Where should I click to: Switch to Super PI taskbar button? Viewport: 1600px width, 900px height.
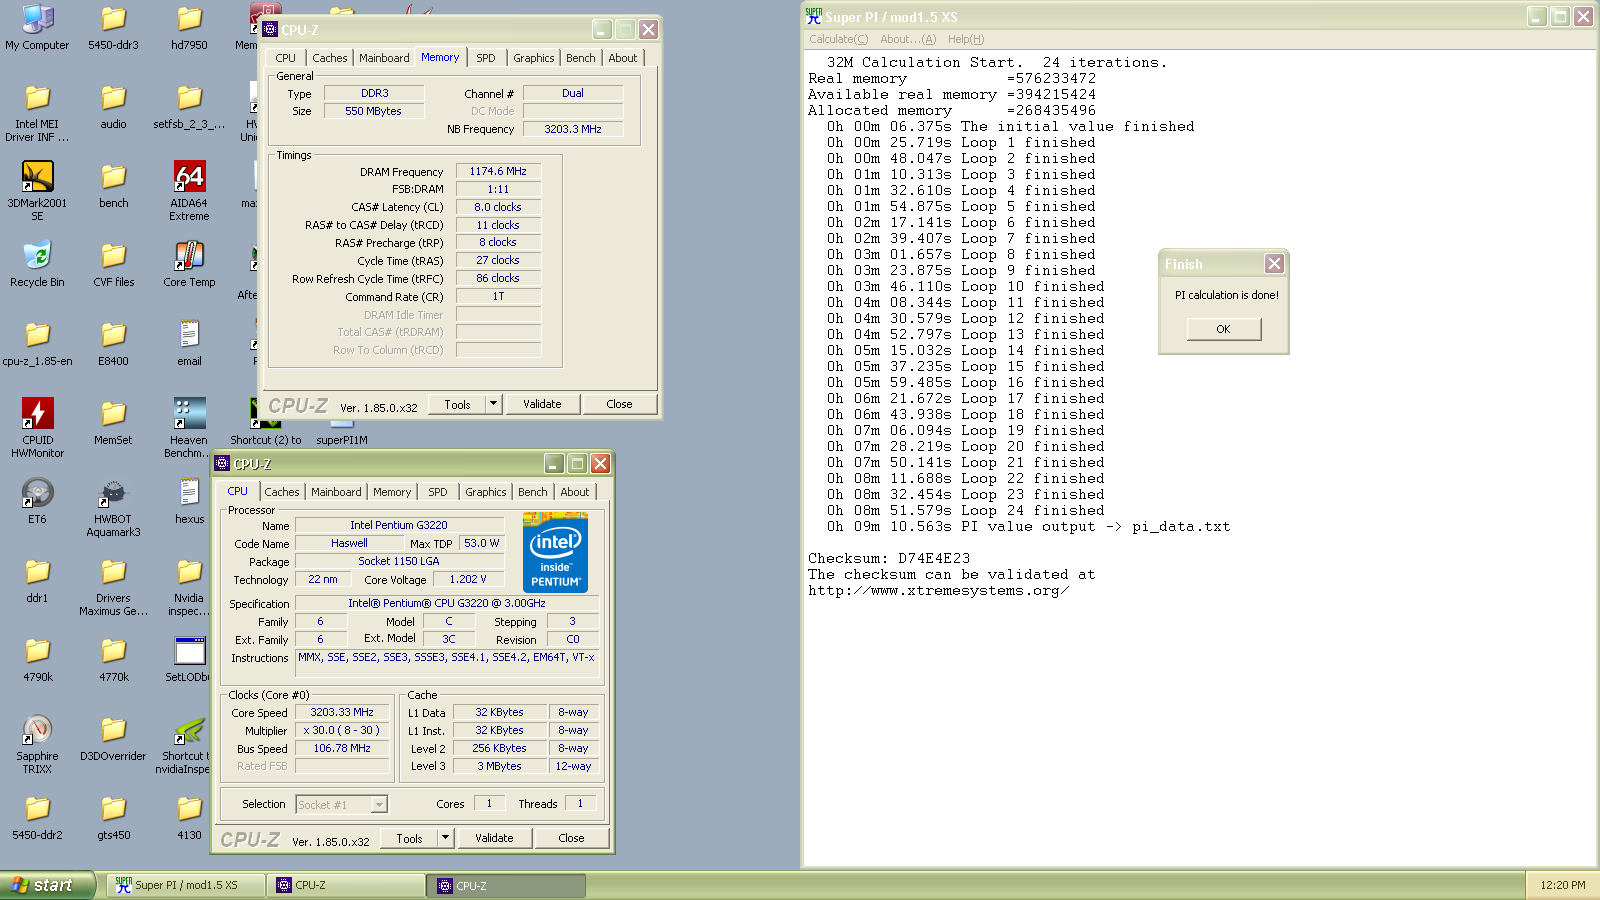pyautogui.click(x=186, y=885)
